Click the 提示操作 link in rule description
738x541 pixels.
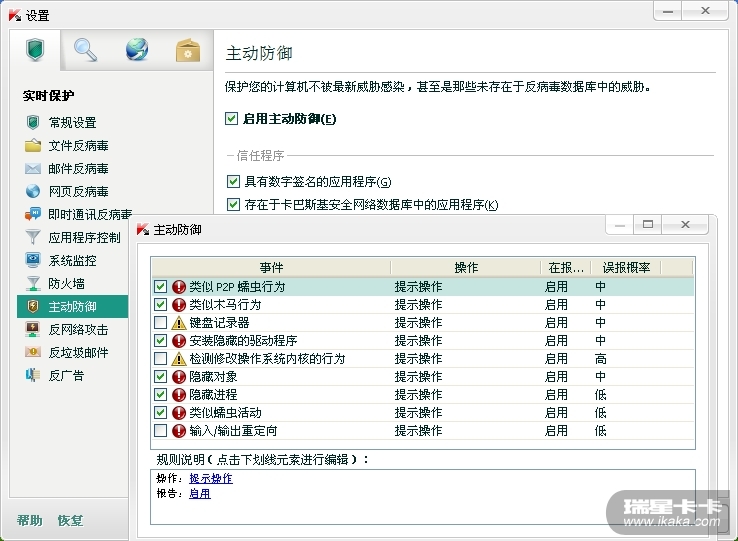[210, 479]
